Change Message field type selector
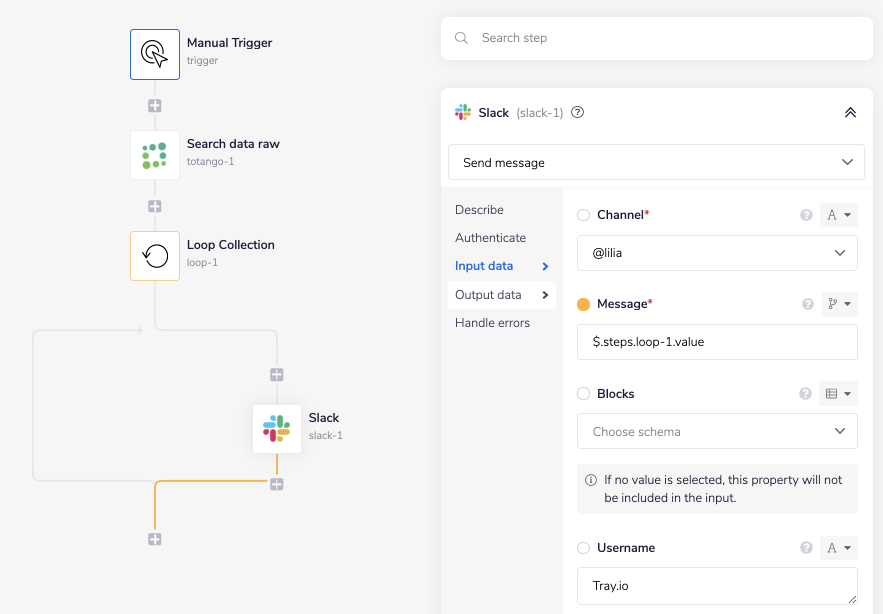This screenshot has width=883, height=614. (839, 304)
